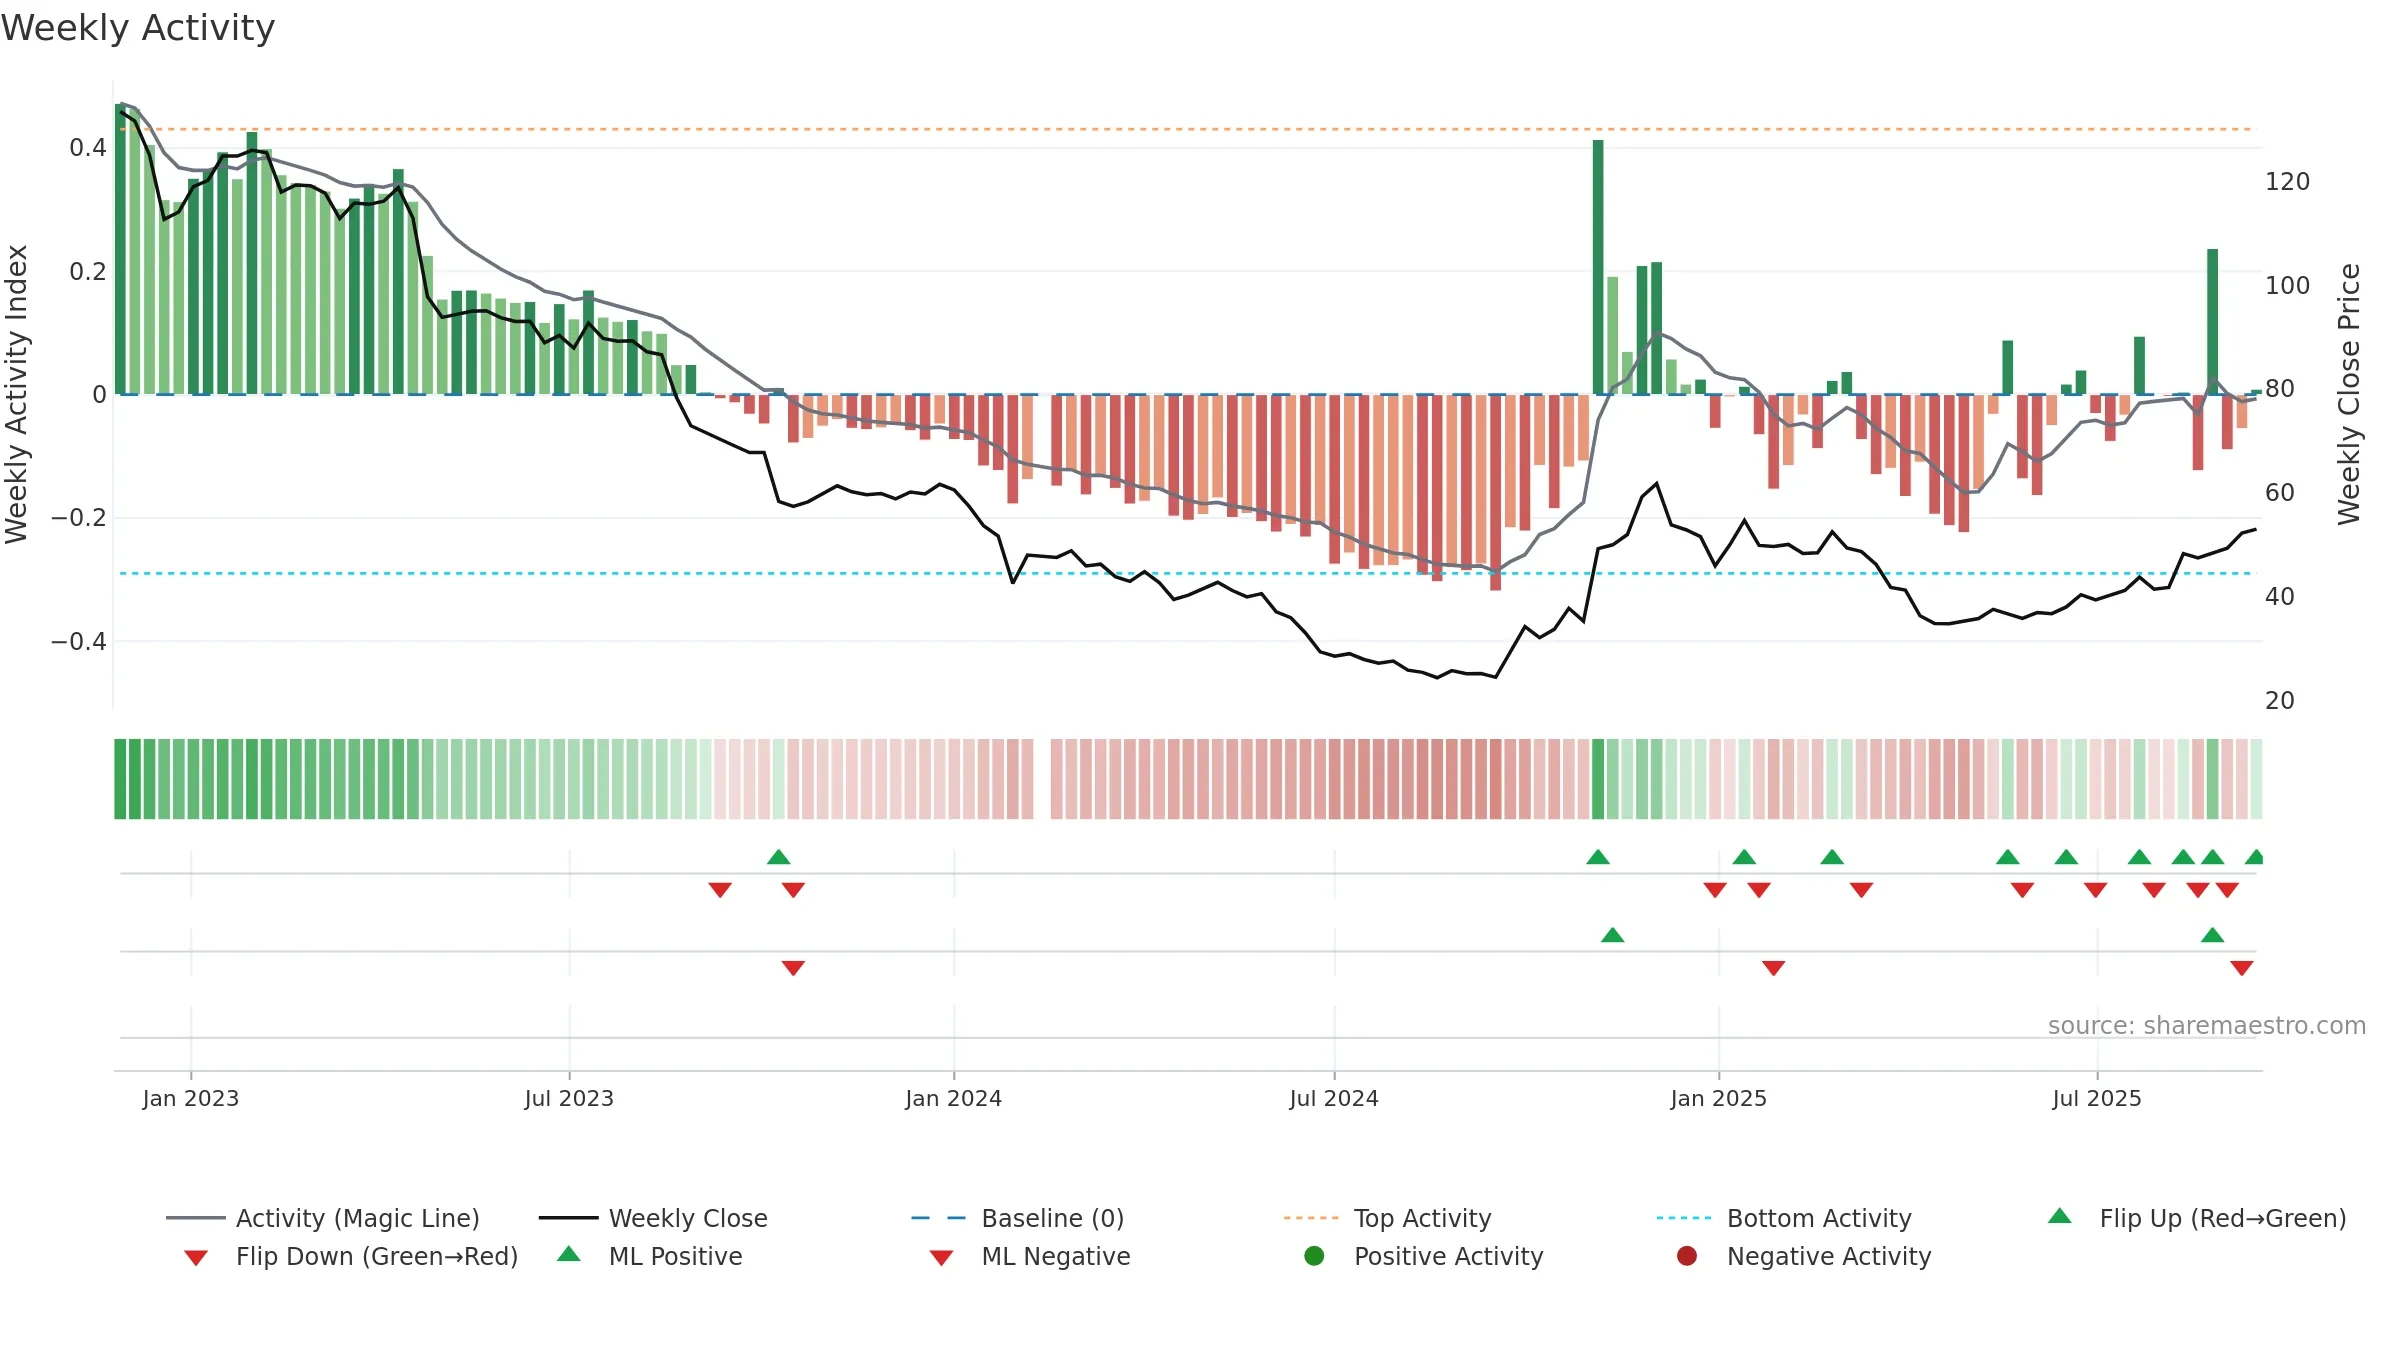Click the Jan 2024 x-axis label
This screenshot has height=1350, width=2400.
tap(954, 1098)
